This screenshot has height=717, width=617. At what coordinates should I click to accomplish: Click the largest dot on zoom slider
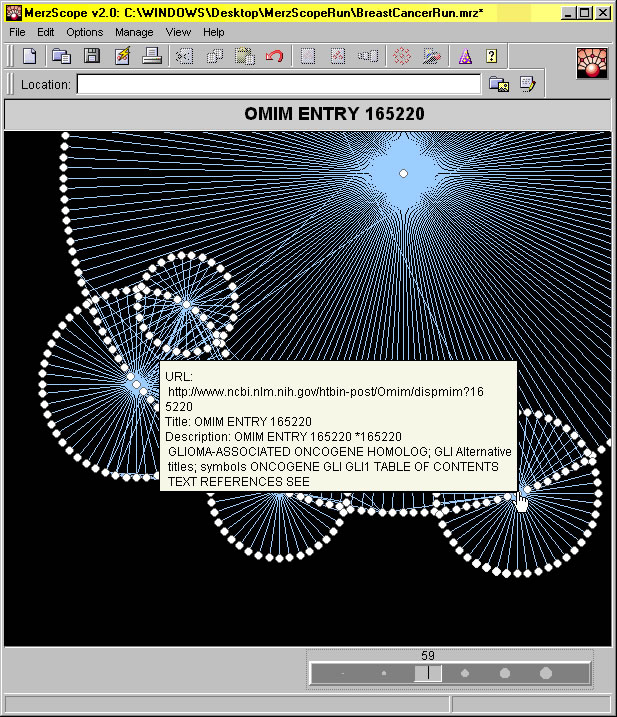point(546,673)
